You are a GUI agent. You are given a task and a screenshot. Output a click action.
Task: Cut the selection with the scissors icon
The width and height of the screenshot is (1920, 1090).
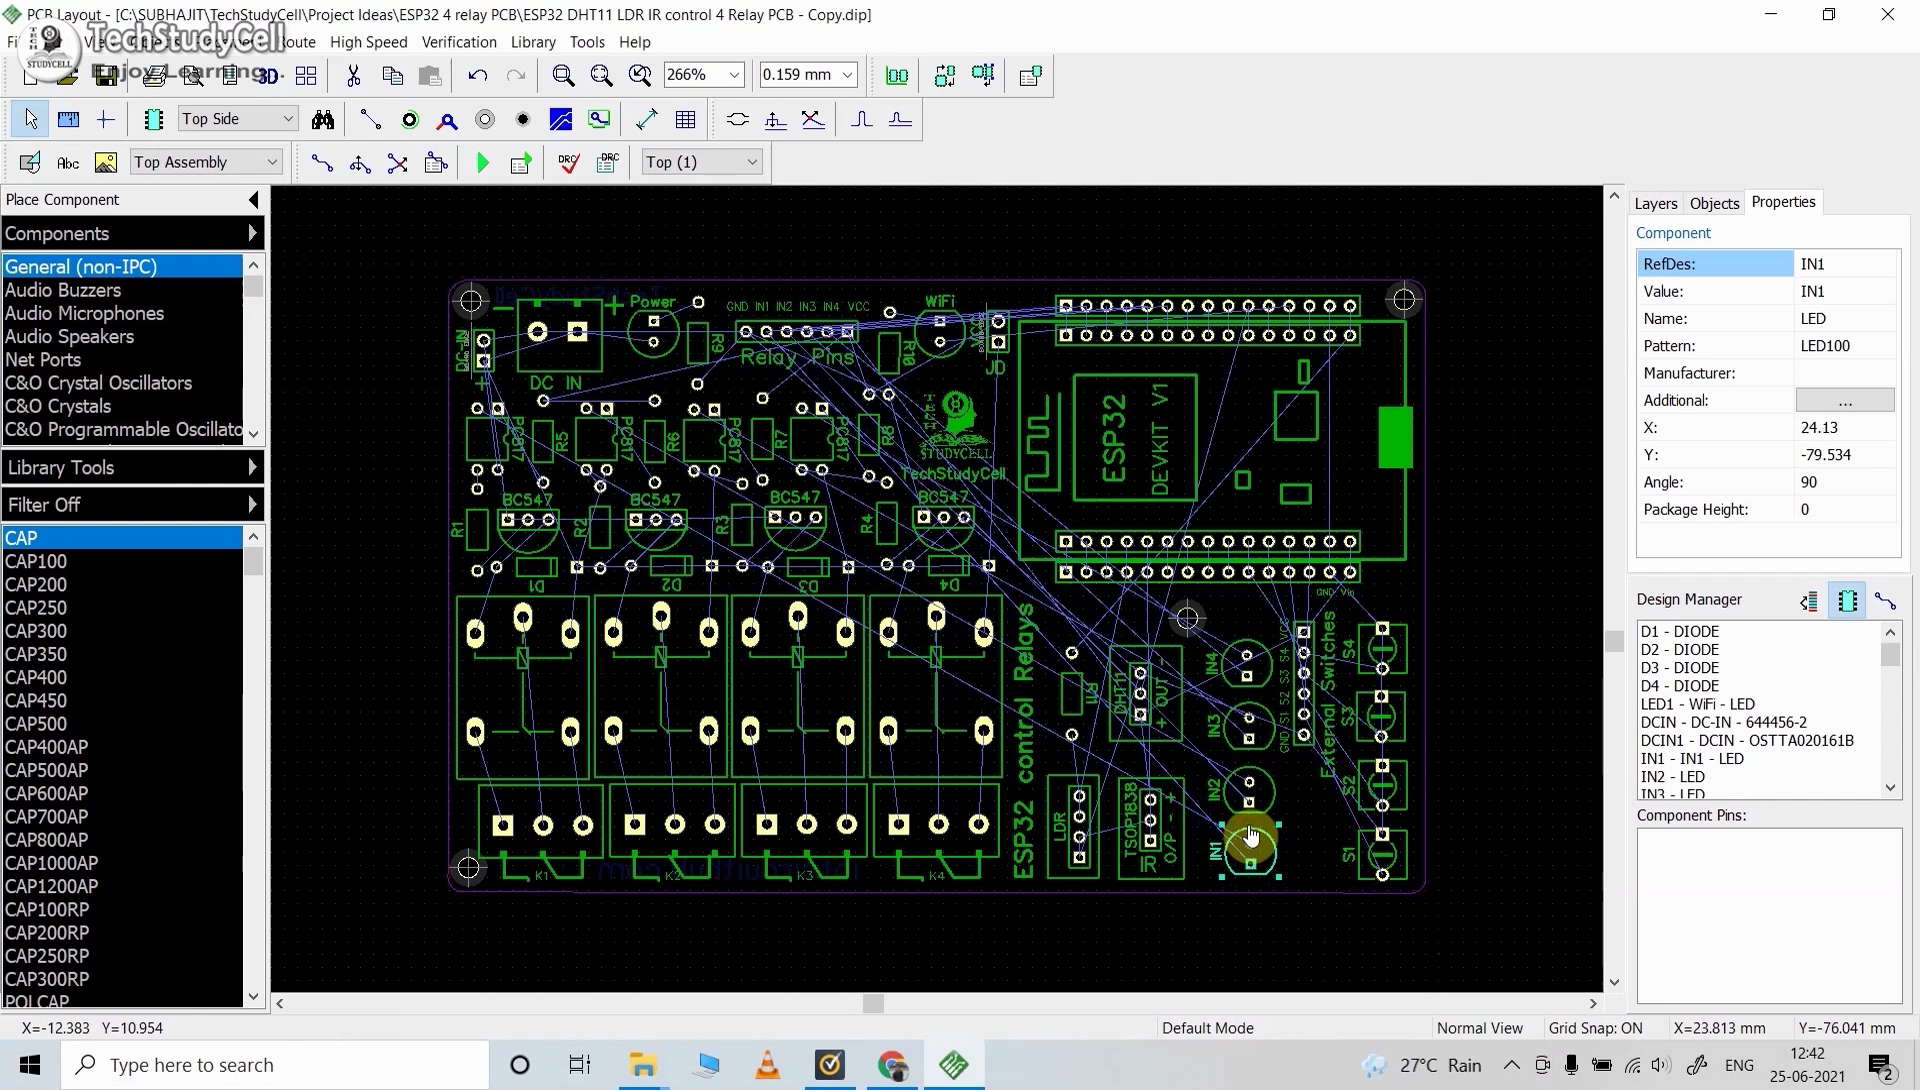(x=353, y=75)
